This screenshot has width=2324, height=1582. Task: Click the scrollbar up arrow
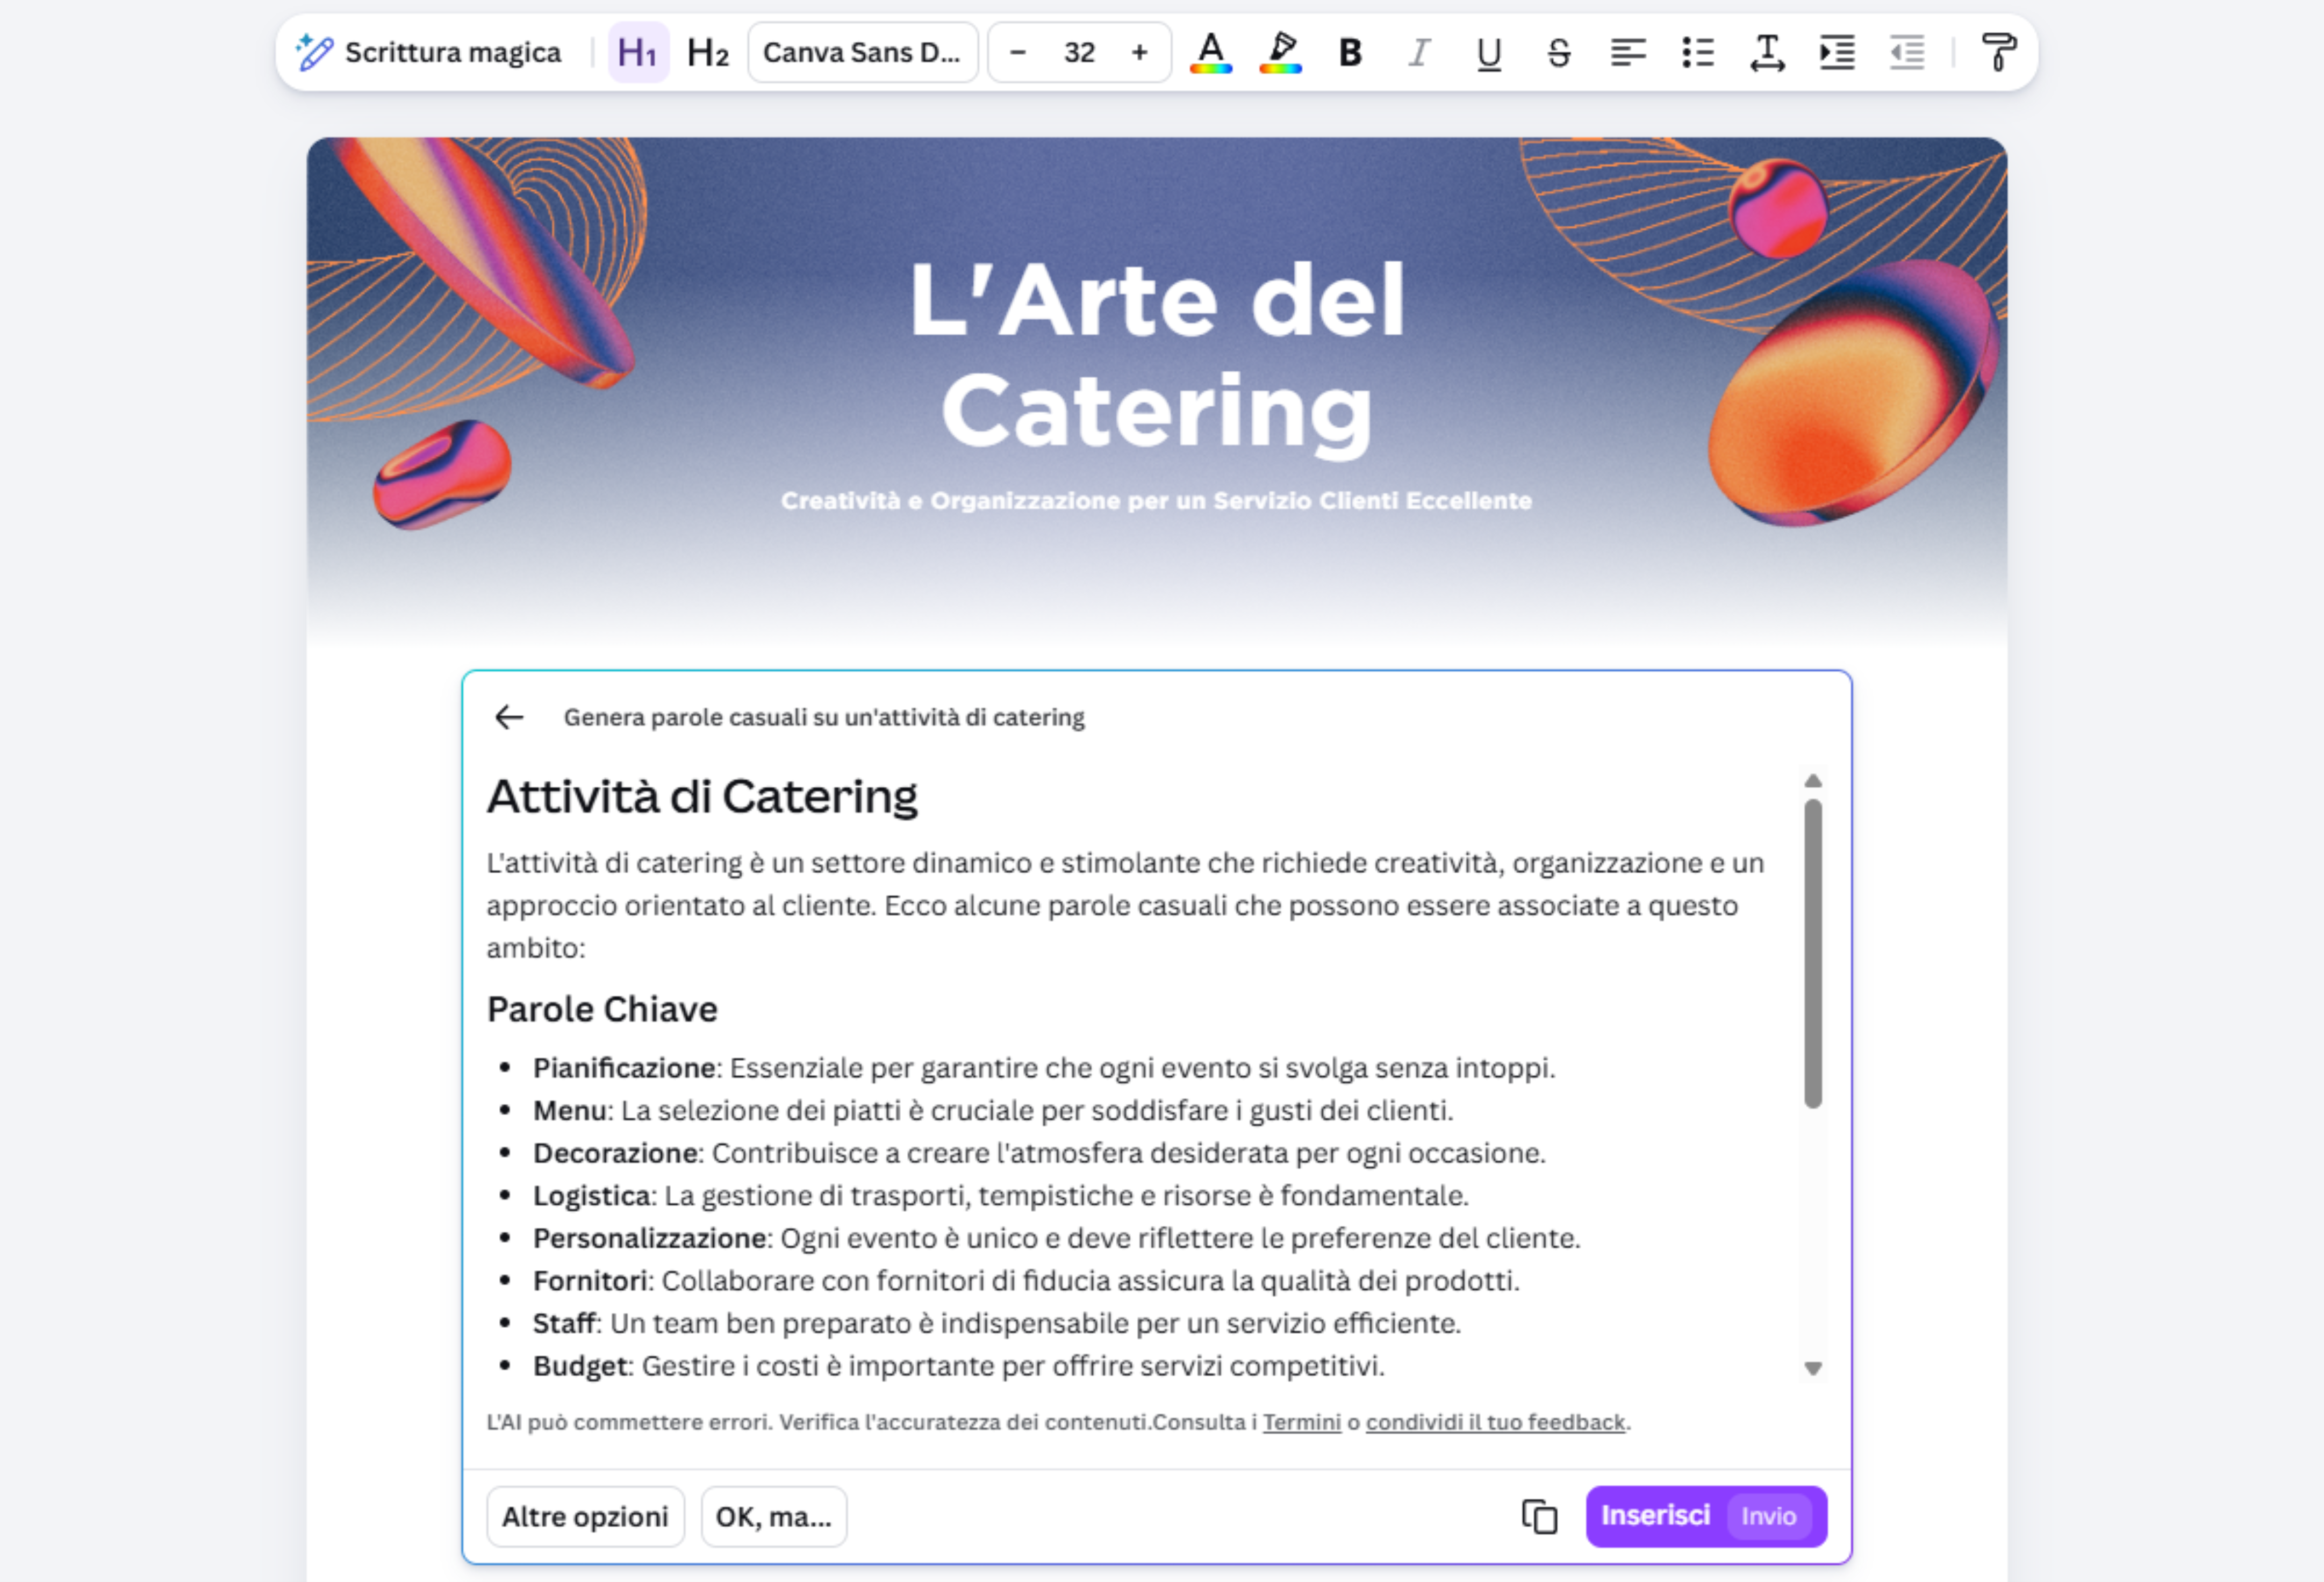(x=1813, y=781)
